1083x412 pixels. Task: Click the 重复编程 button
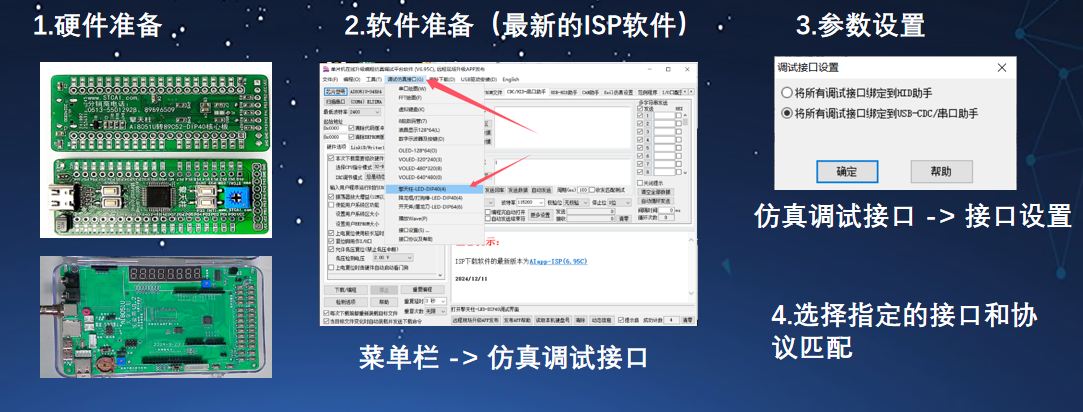[x=423, y=290]
